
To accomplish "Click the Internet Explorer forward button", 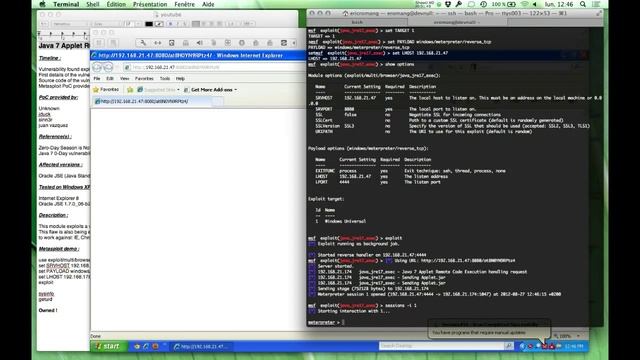I will (108, 67).
